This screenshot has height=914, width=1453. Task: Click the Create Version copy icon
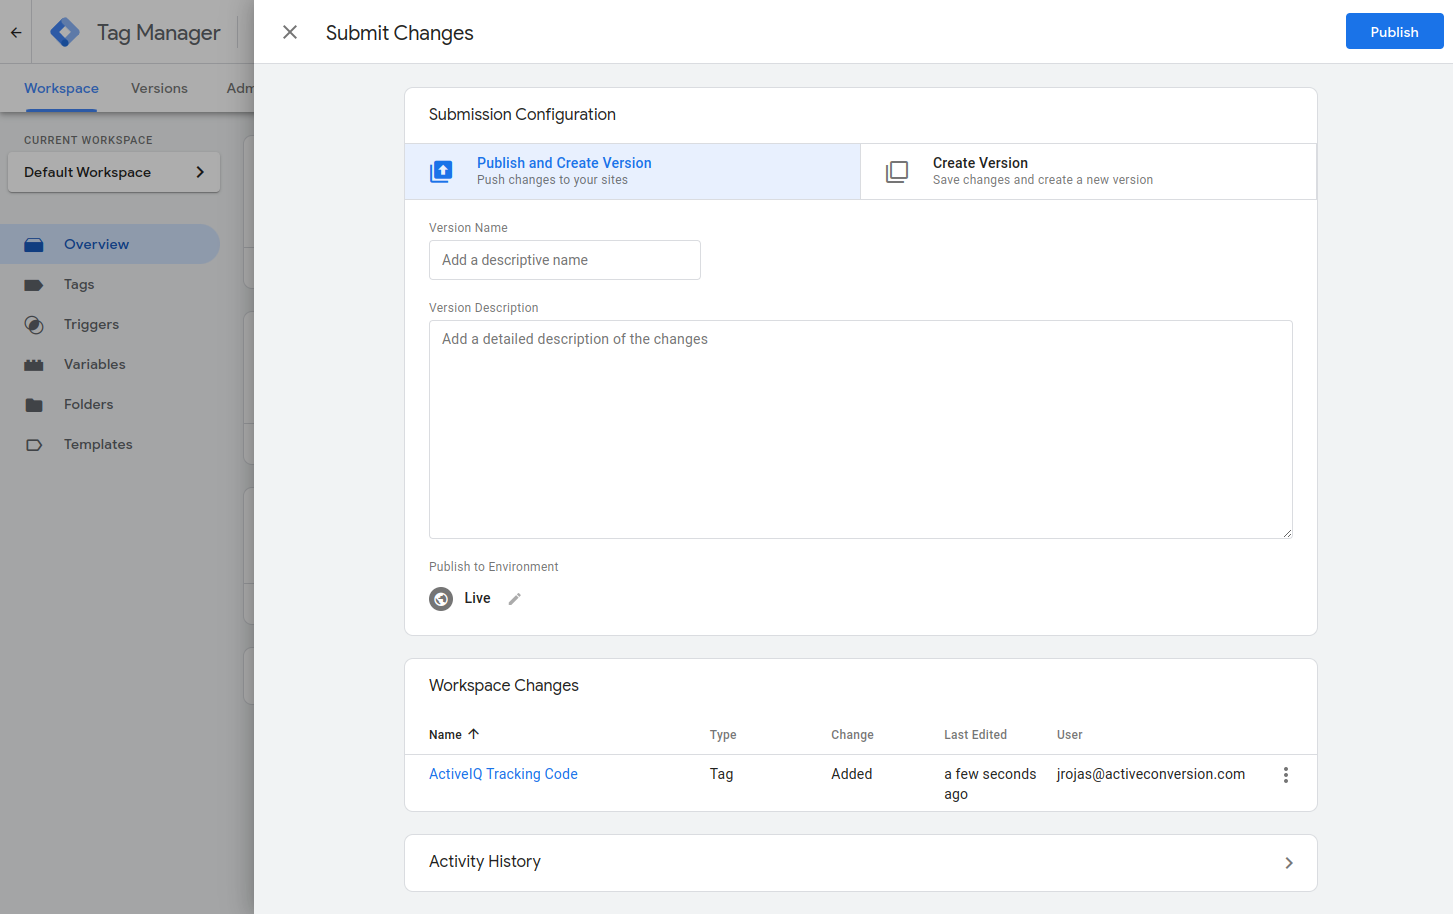pyautogui.click(x=897, y=171)
